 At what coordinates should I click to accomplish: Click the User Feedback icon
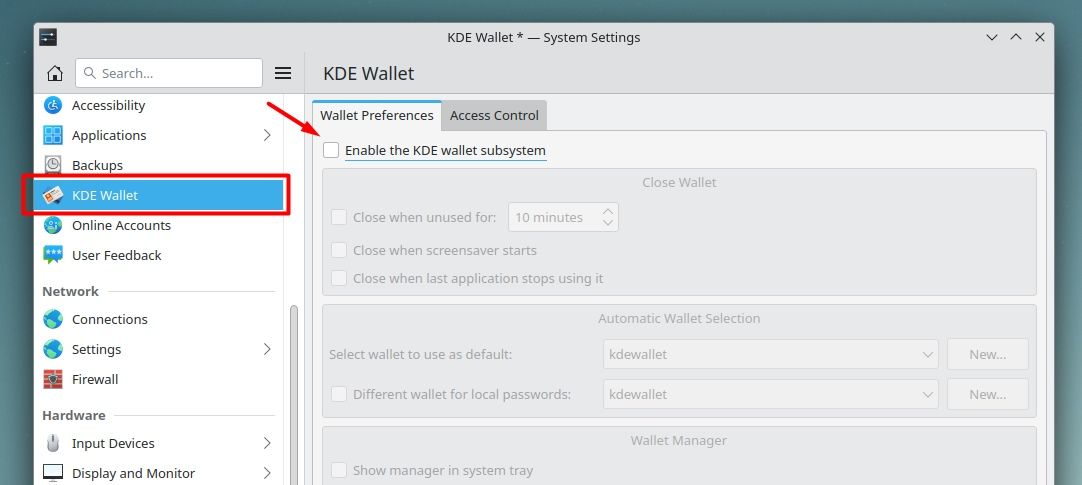tap(53, 255)
